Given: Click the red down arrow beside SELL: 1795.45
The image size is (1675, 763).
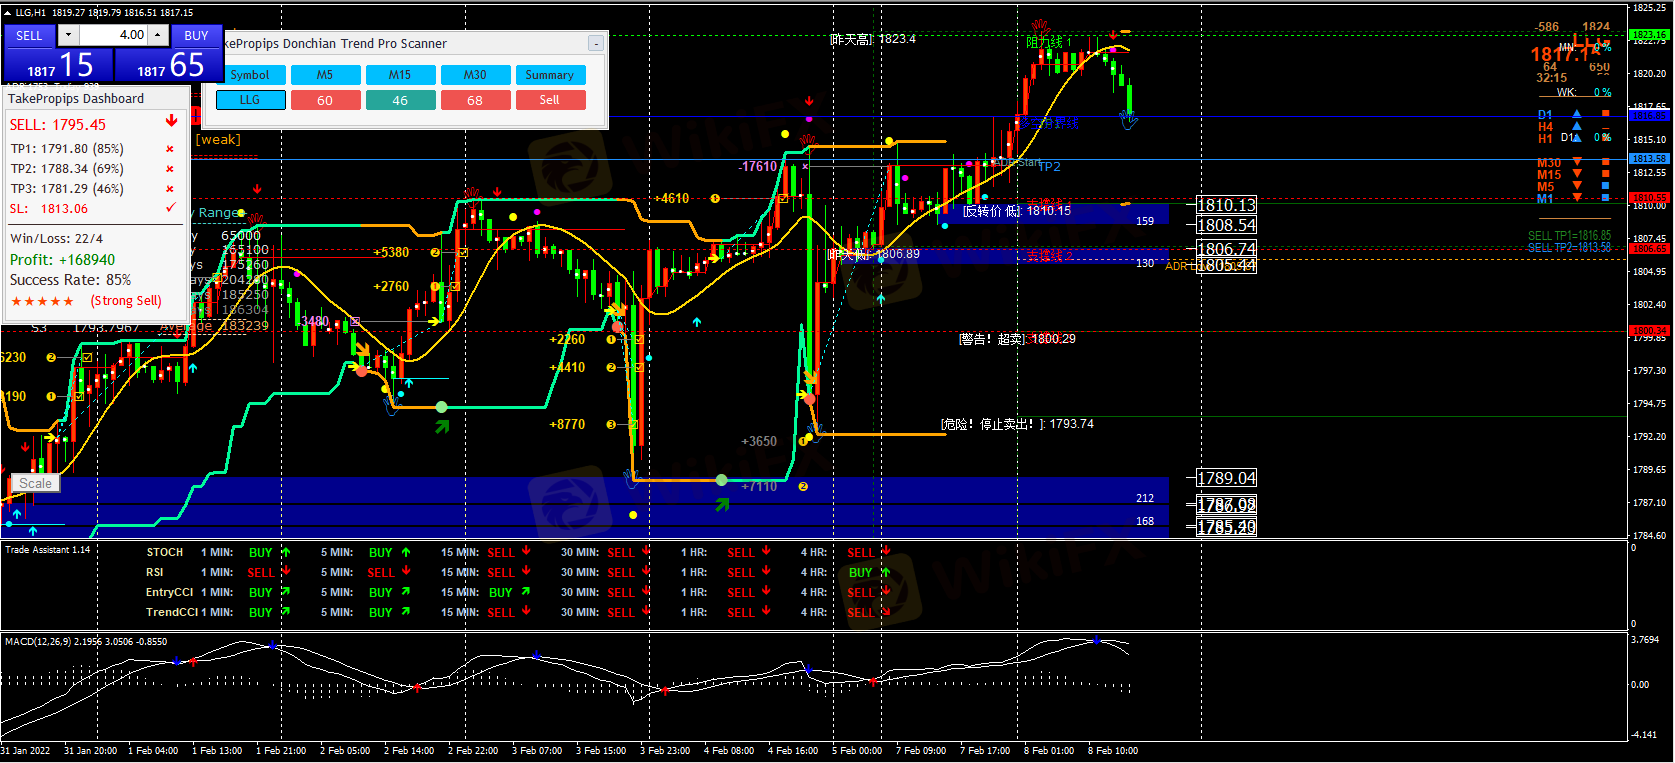Looking at the screenshot, I should (x=171, y=121).
